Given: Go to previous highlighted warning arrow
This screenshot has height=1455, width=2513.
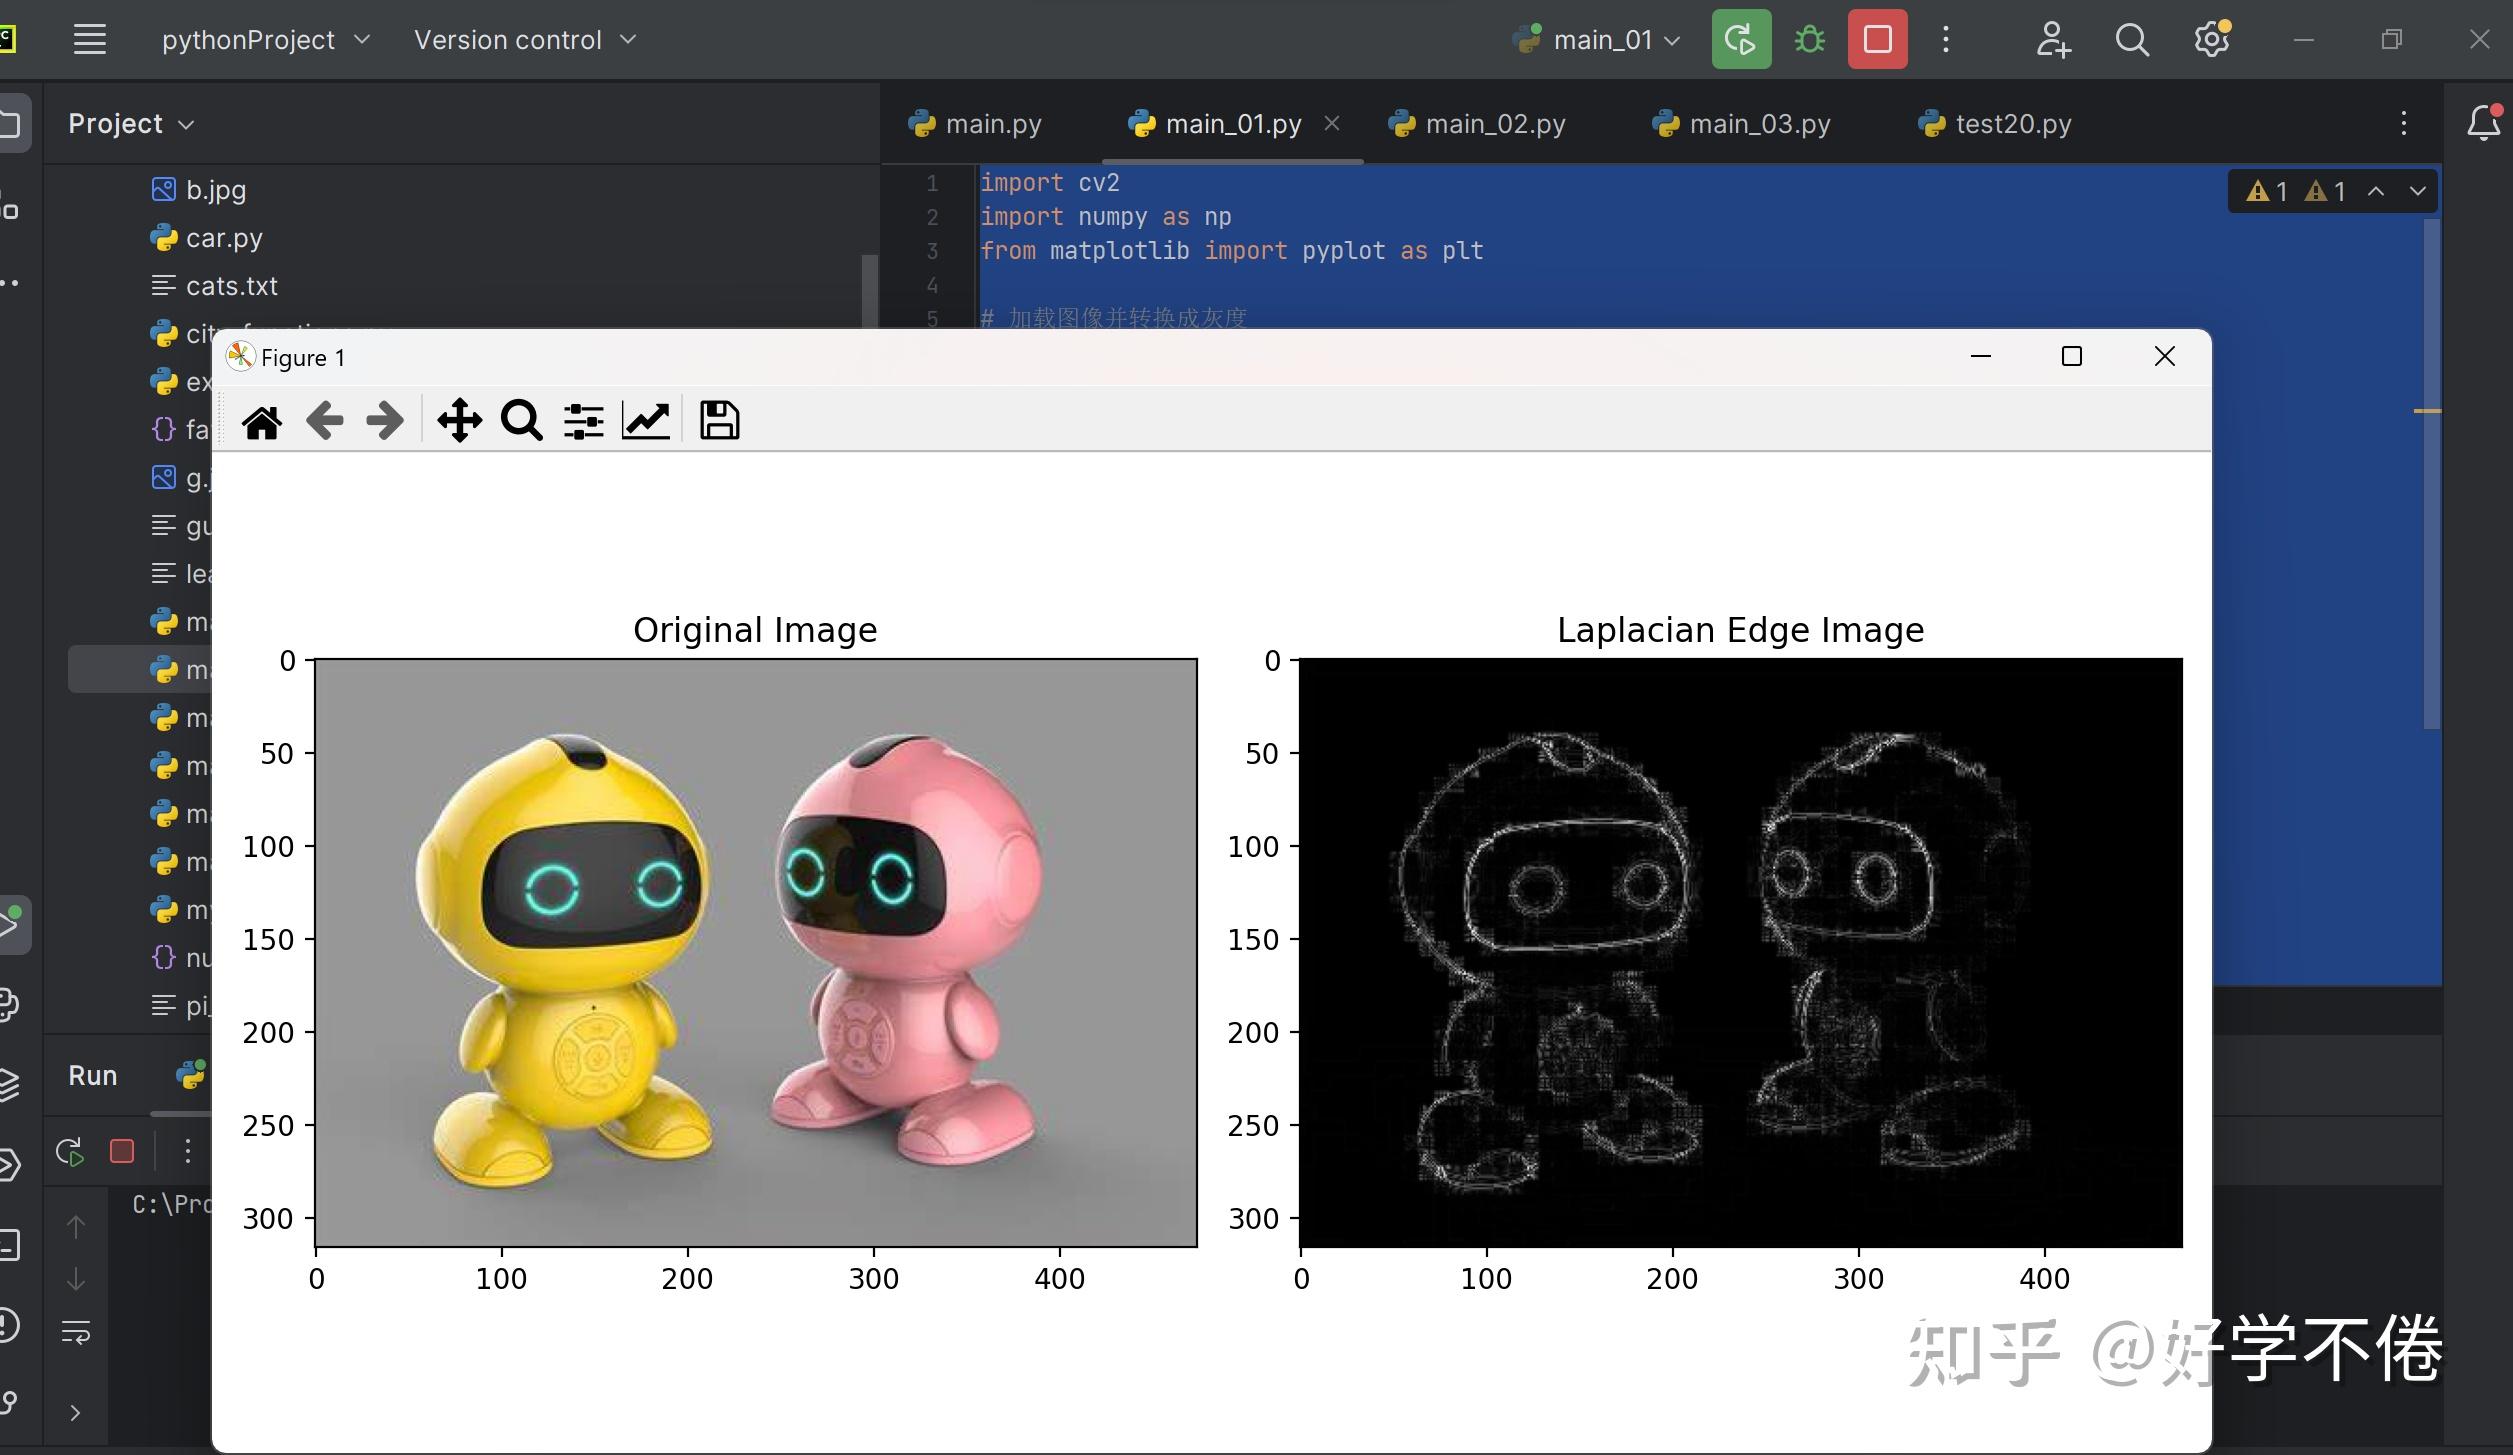Looking at the screenshot, I should (x=2376, y=191).
